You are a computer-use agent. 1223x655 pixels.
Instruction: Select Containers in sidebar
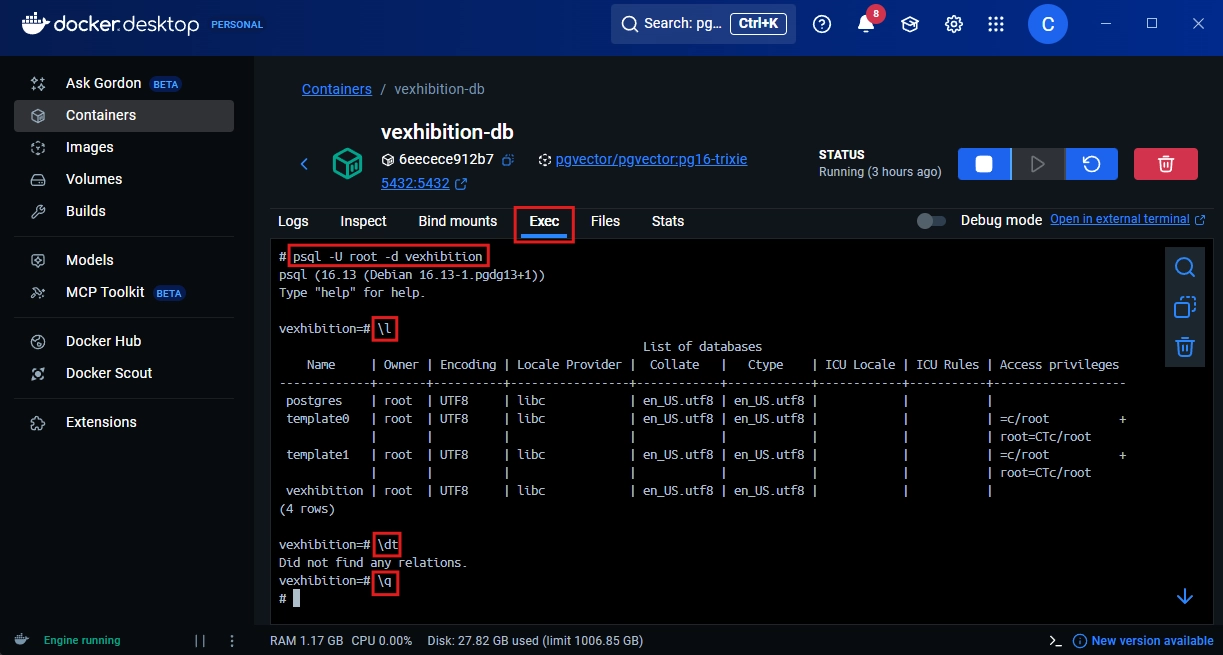(124, 115)
